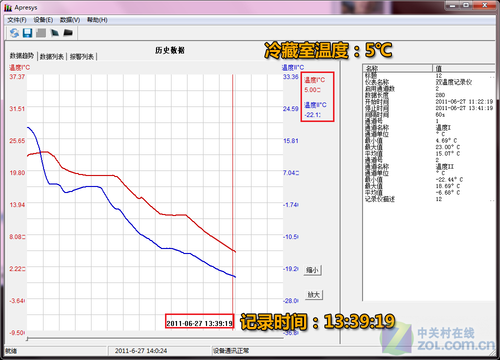Open the 设备(E) menu
This screenshot has width=500, height=360.
(43, 20)
